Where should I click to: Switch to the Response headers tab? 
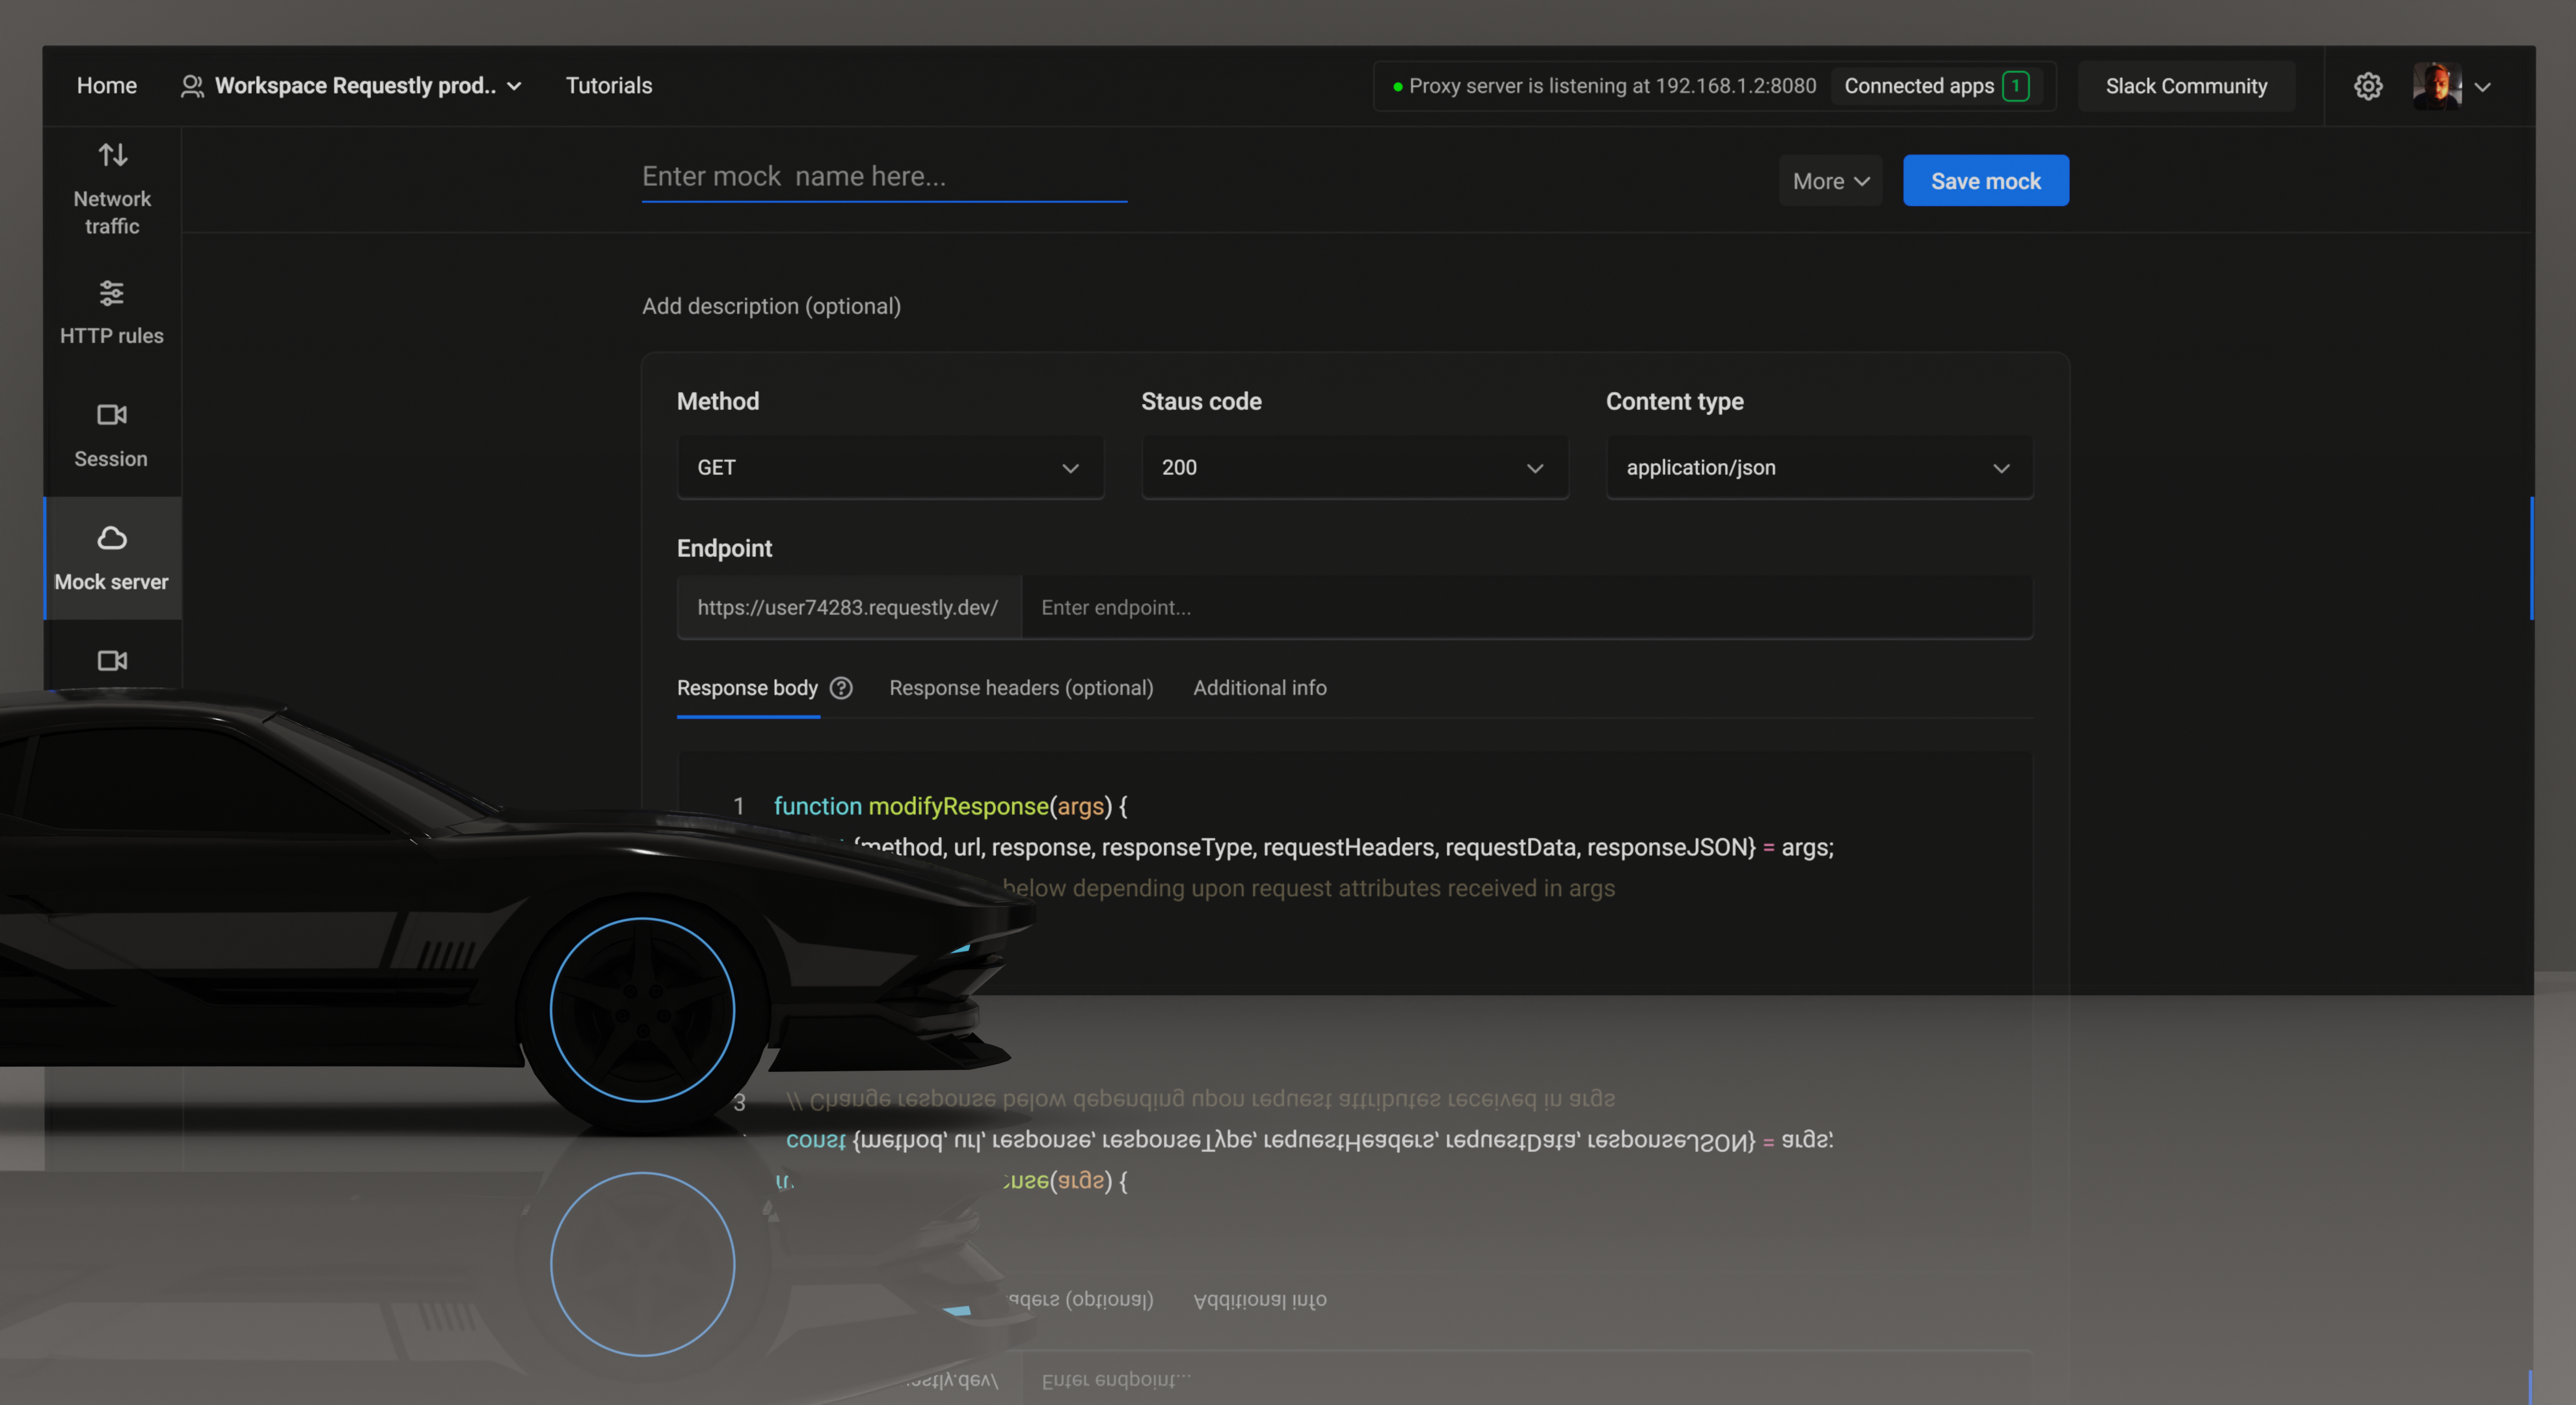[1020, 688]
